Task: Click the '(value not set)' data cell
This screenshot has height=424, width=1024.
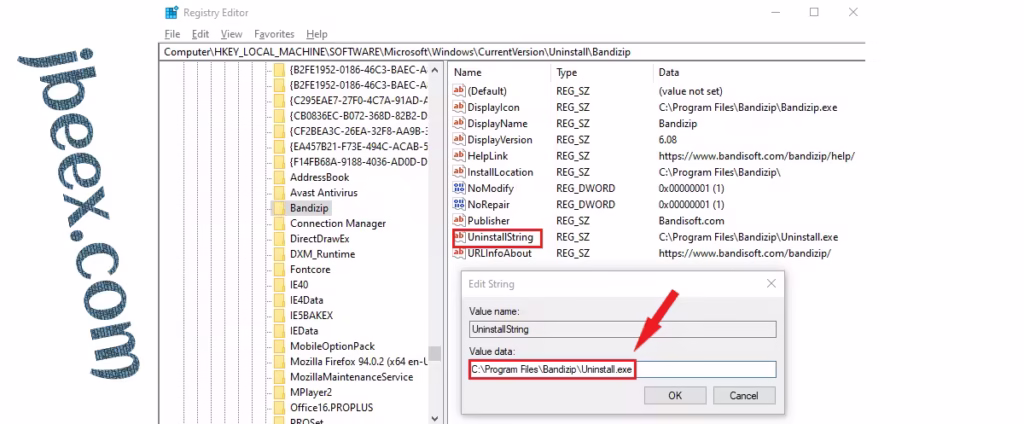Action: [690, 91]
